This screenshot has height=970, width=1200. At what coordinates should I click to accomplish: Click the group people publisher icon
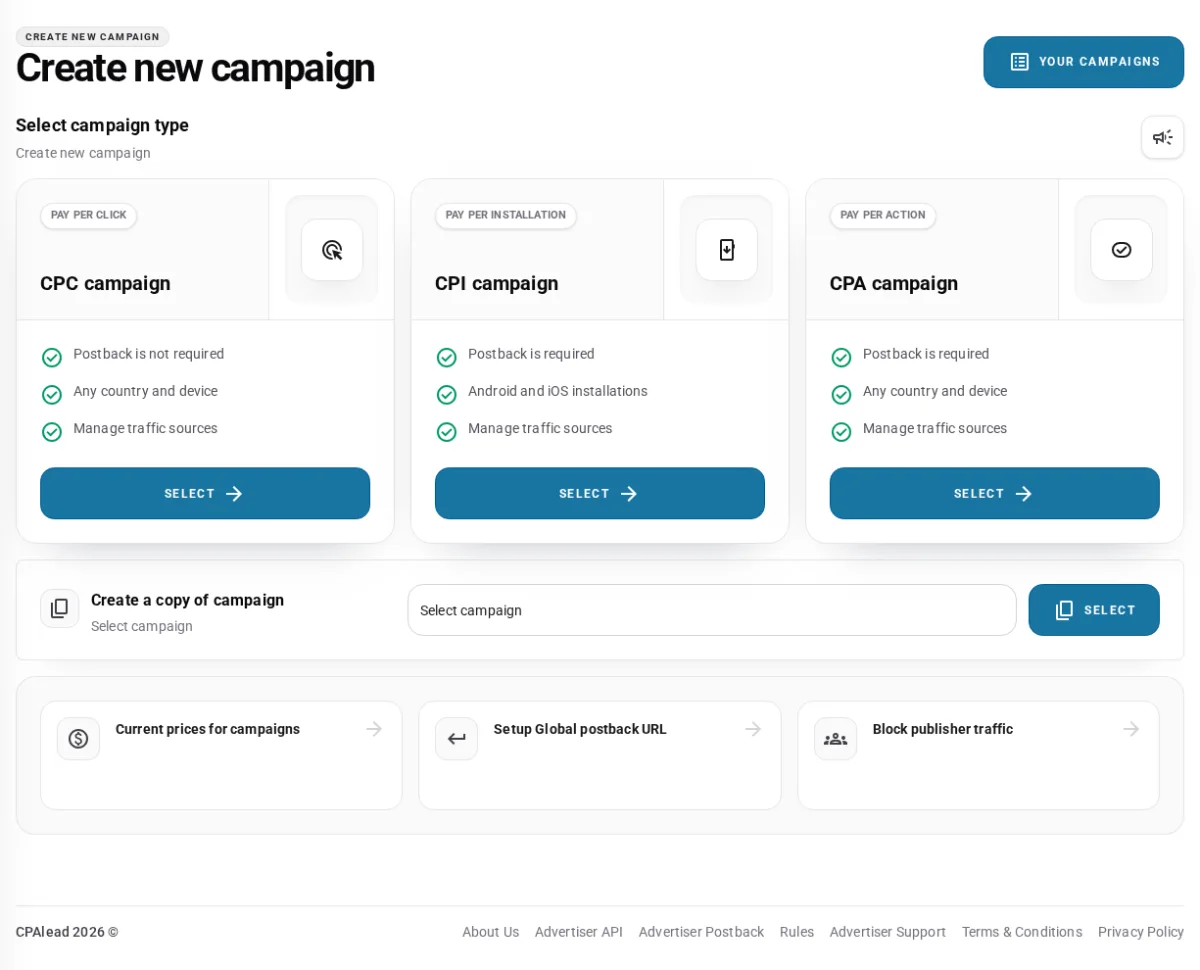point(835,739)
